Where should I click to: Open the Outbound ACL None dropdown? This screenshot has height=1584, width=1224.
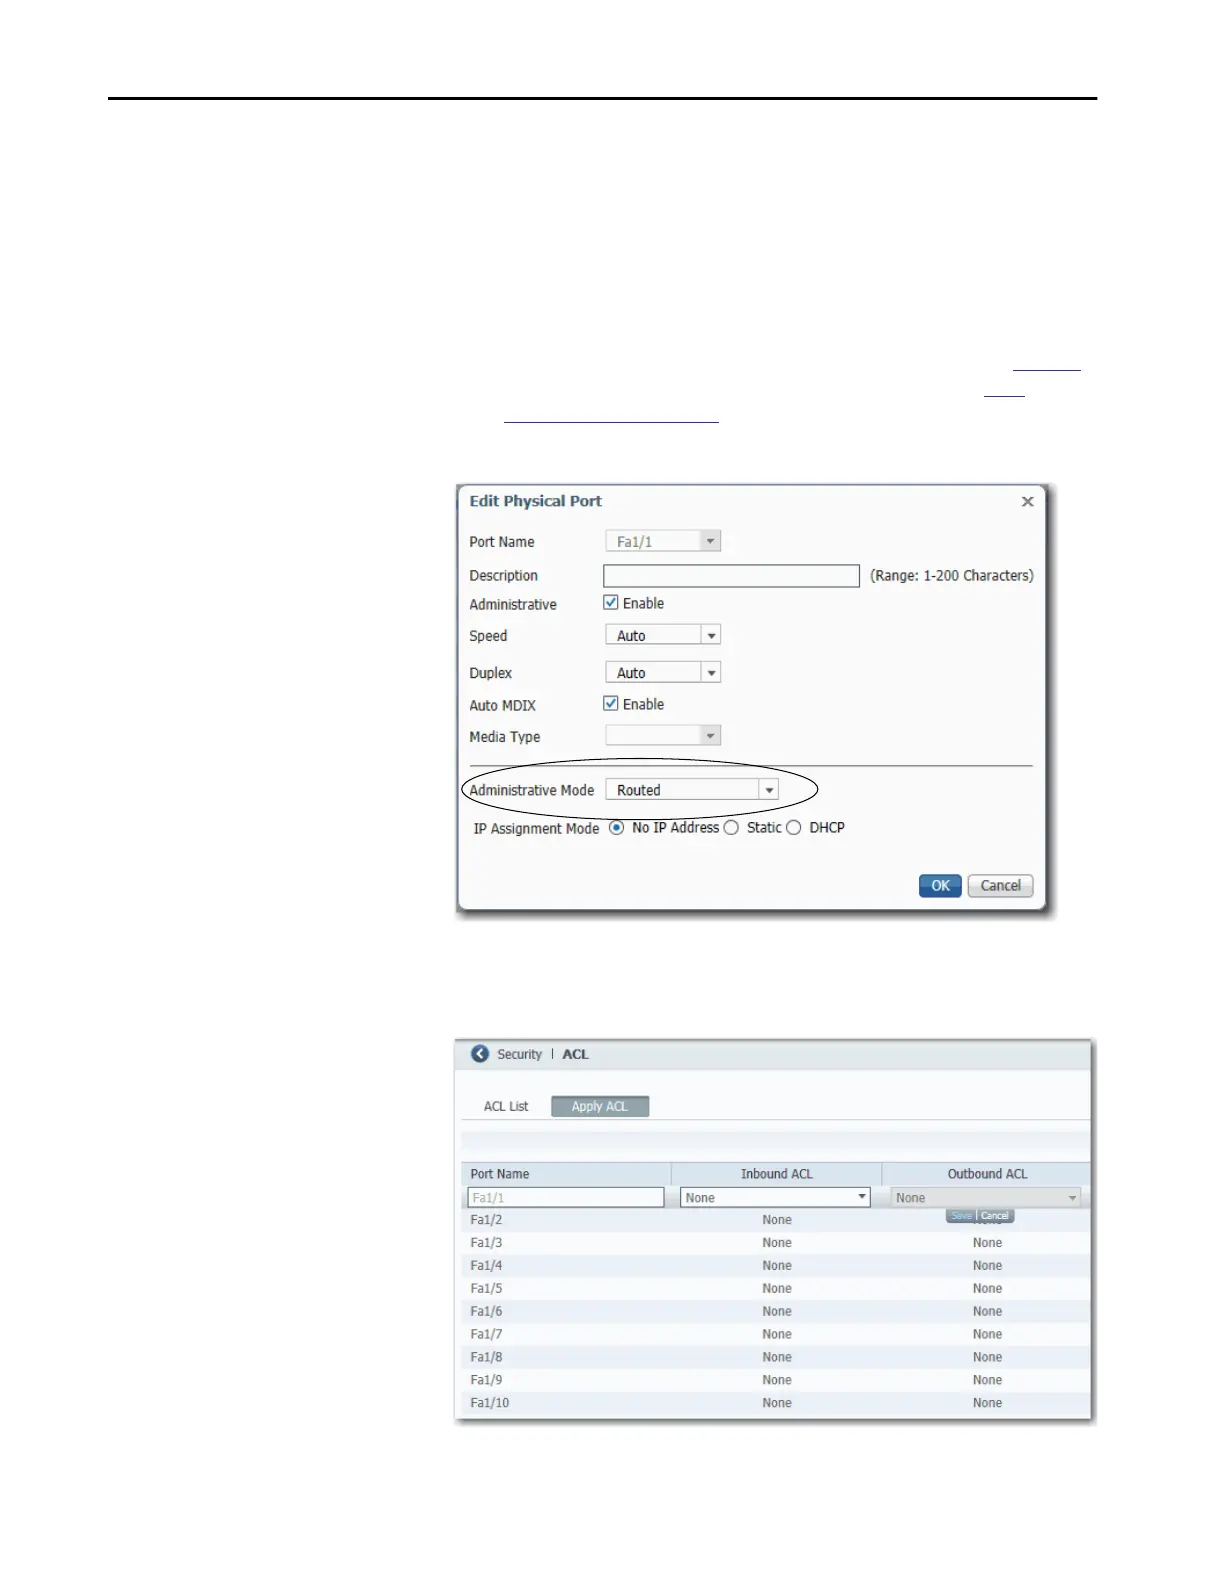[x=986, y=1197]
